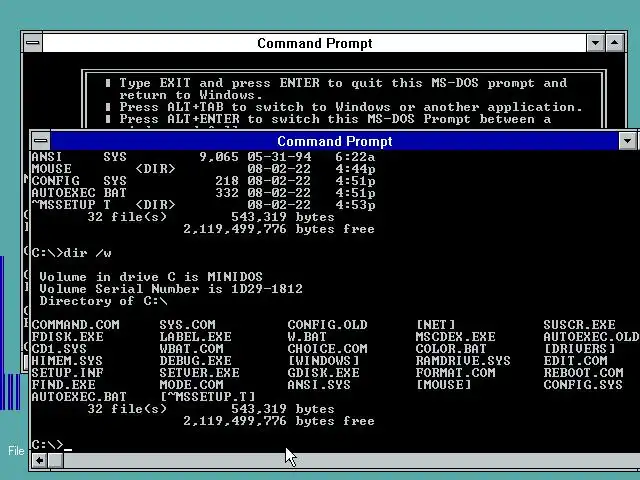Activate the back window via its white title bar

pos(314,43)
